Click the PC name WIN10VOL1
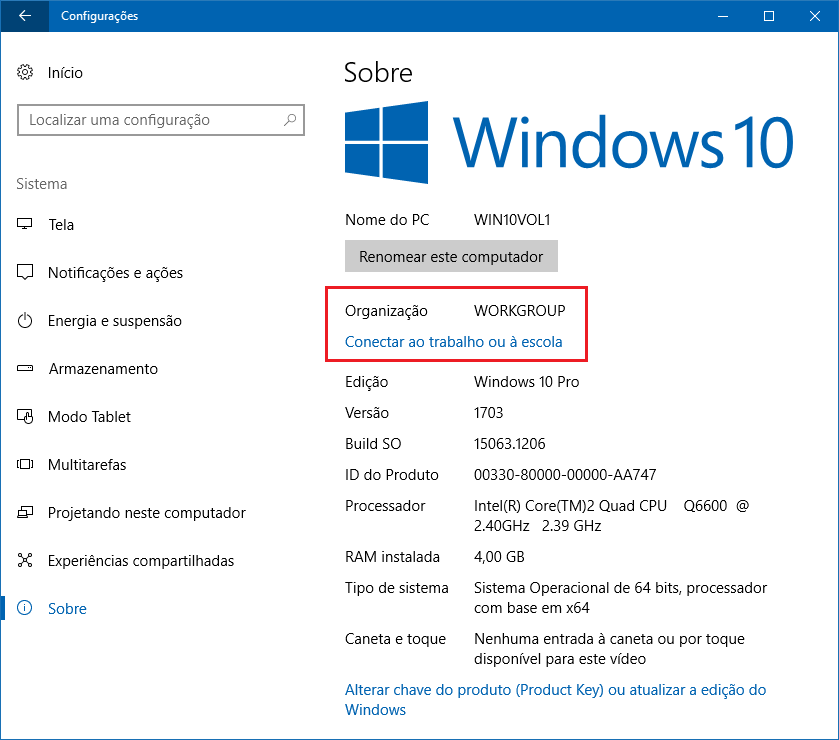This screenshot has height=740, width=839. click(x=512, y=220)
